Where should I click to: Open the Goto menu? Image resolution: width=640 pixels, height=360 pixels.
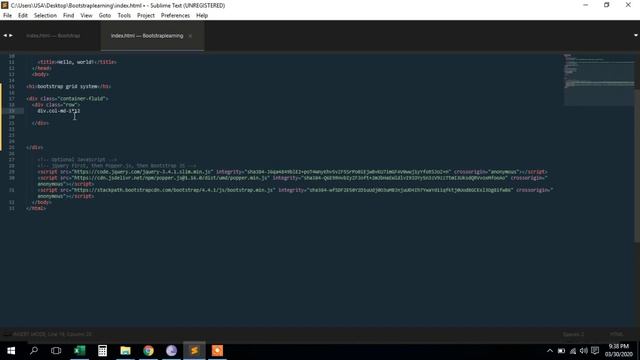[104, 16]
